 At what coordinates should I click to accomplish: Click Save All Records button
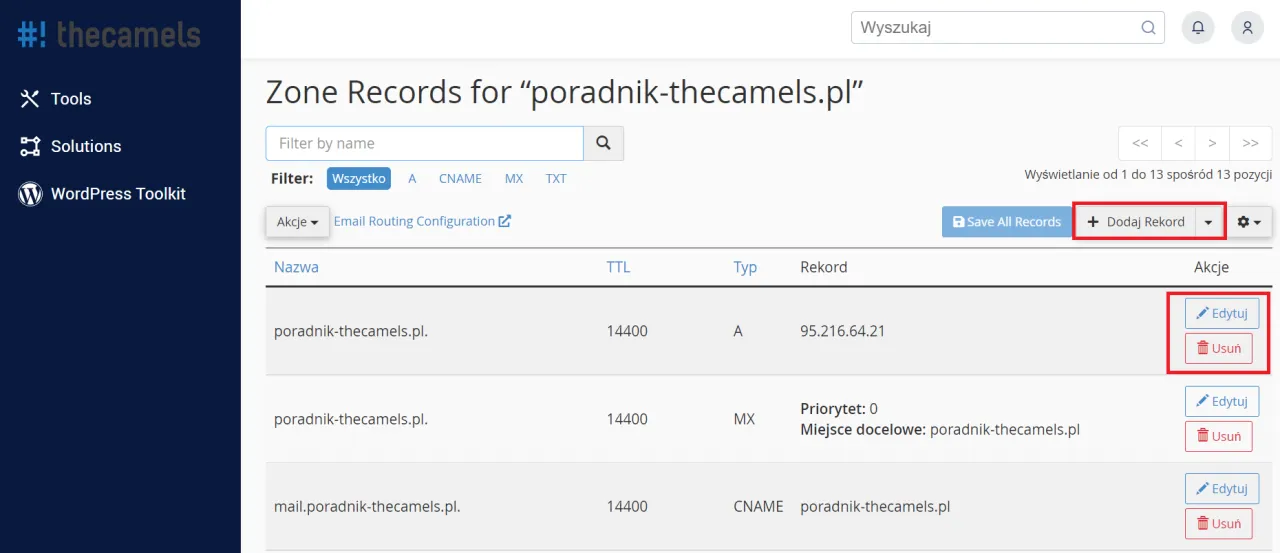tap(1006, 222)
